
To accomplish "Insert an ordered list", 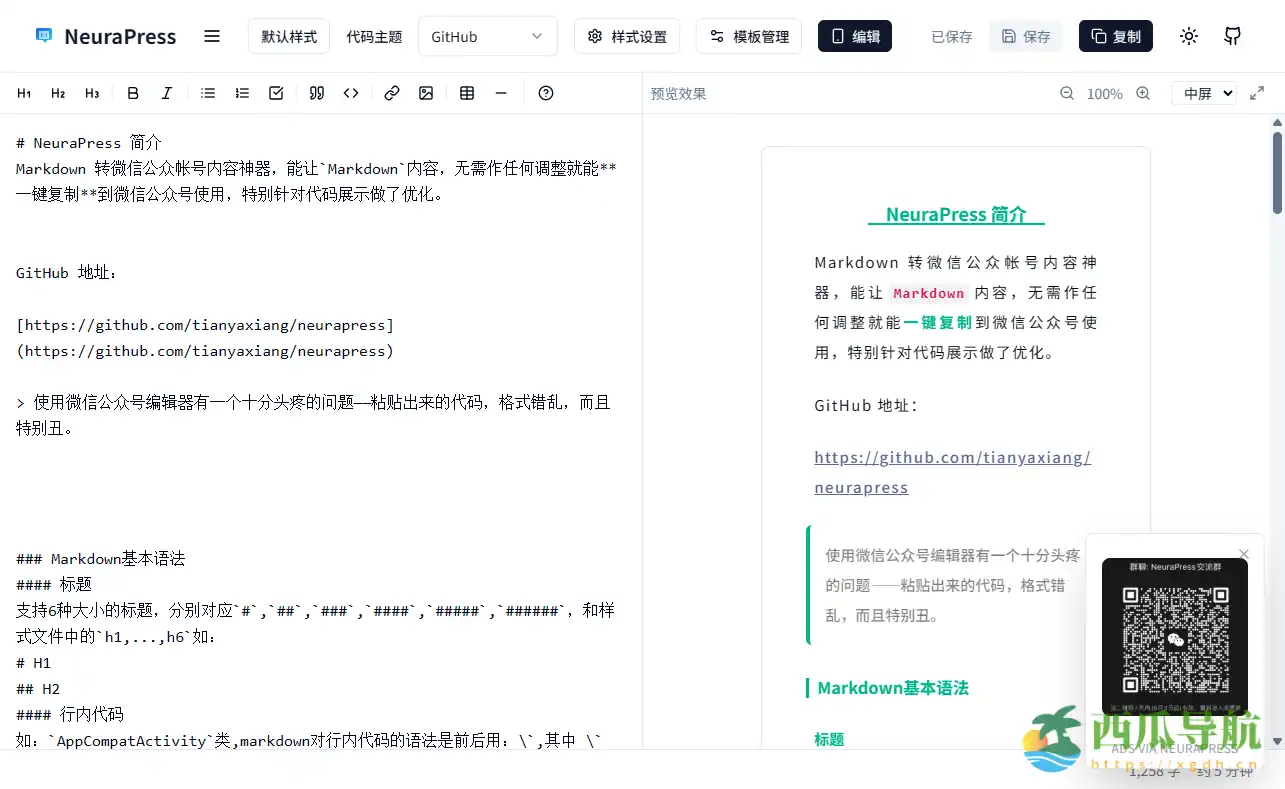I will pyautogui.click(x=241, y=92).
